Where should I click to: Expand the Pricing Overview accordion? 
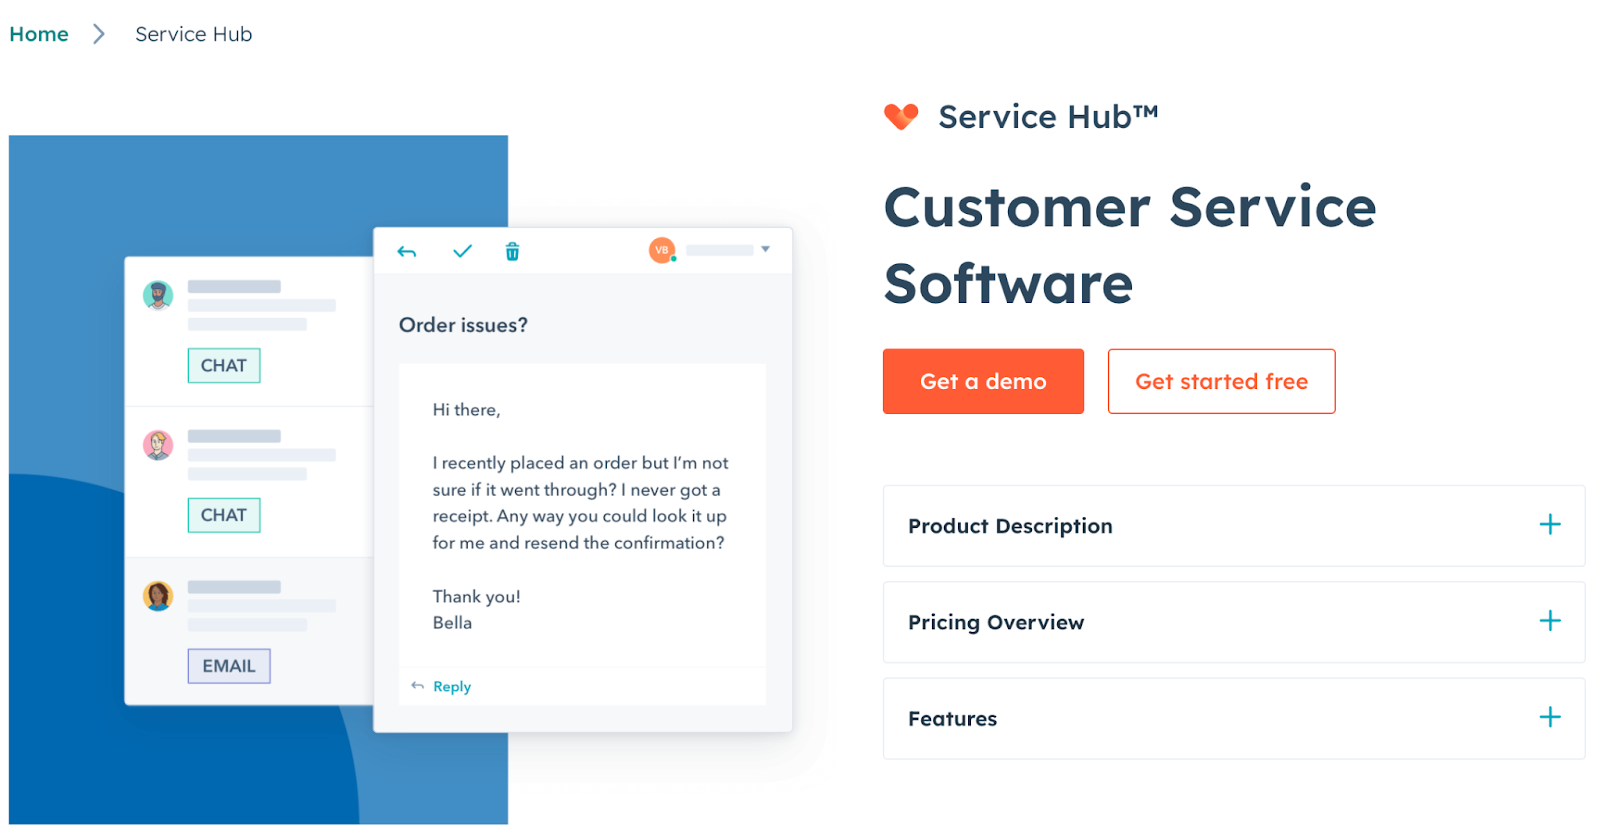pyautogui.click(x=1549, y=621)
